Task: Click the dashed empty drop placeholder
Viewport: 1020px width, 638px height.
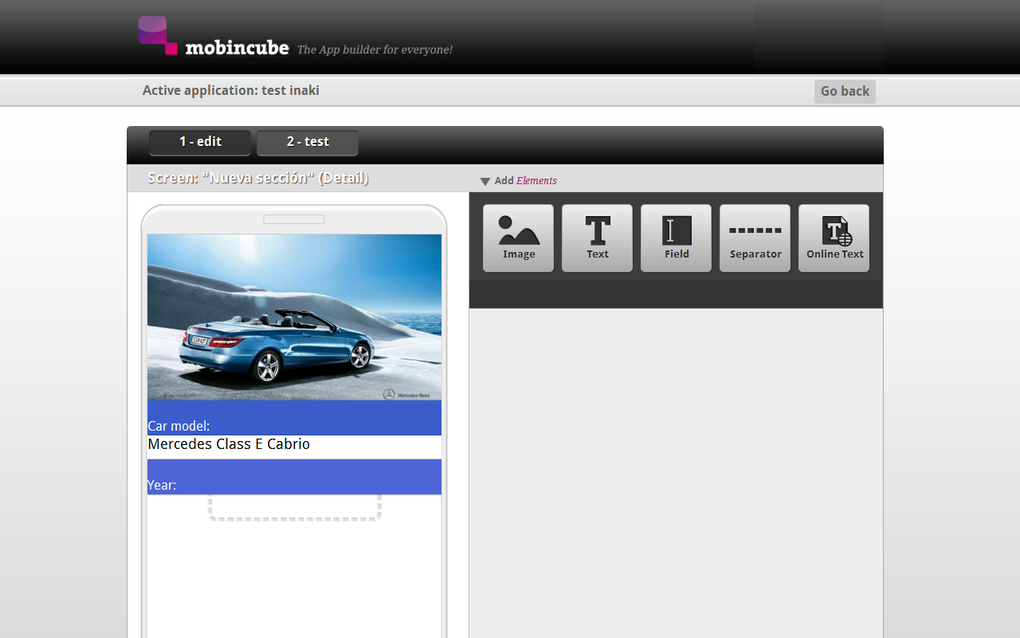Action: [295, 507]
